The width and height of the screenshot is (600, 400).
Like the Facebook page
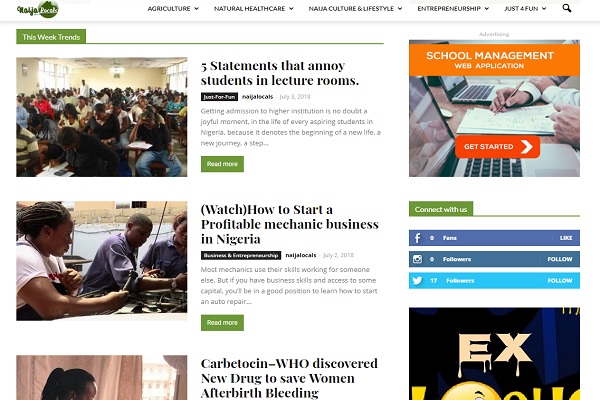point(566,238)
